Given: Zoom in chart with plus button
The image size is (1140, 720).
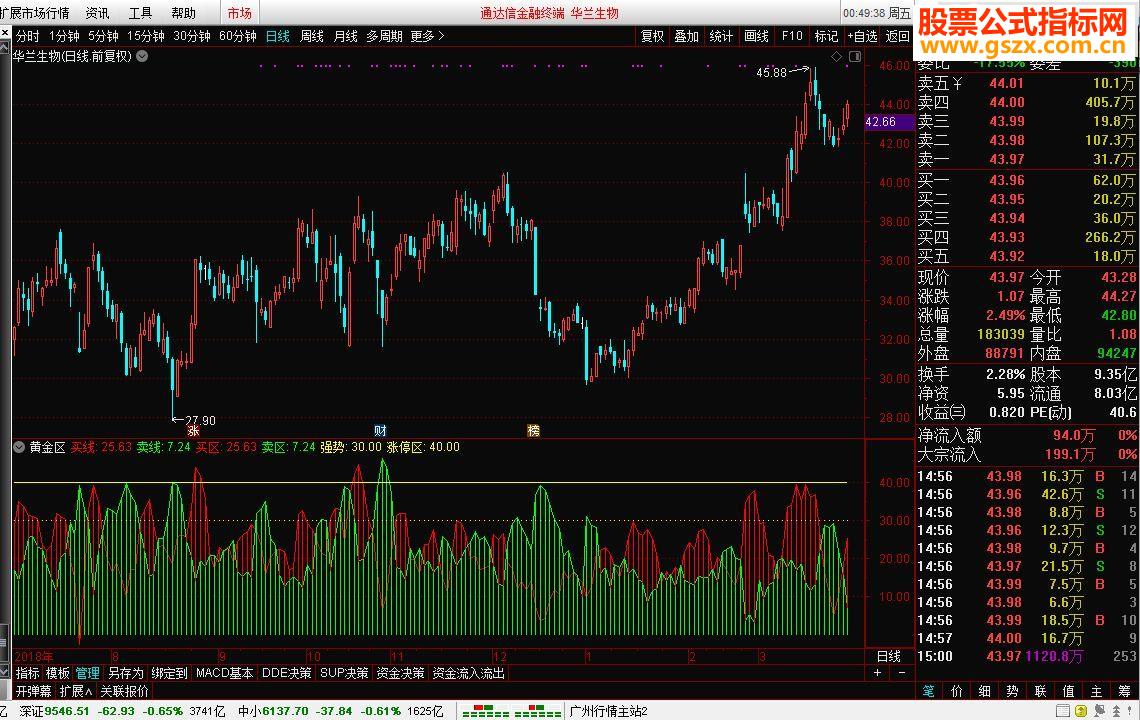Looking at the screenshot, I should [x=878, y=673].
